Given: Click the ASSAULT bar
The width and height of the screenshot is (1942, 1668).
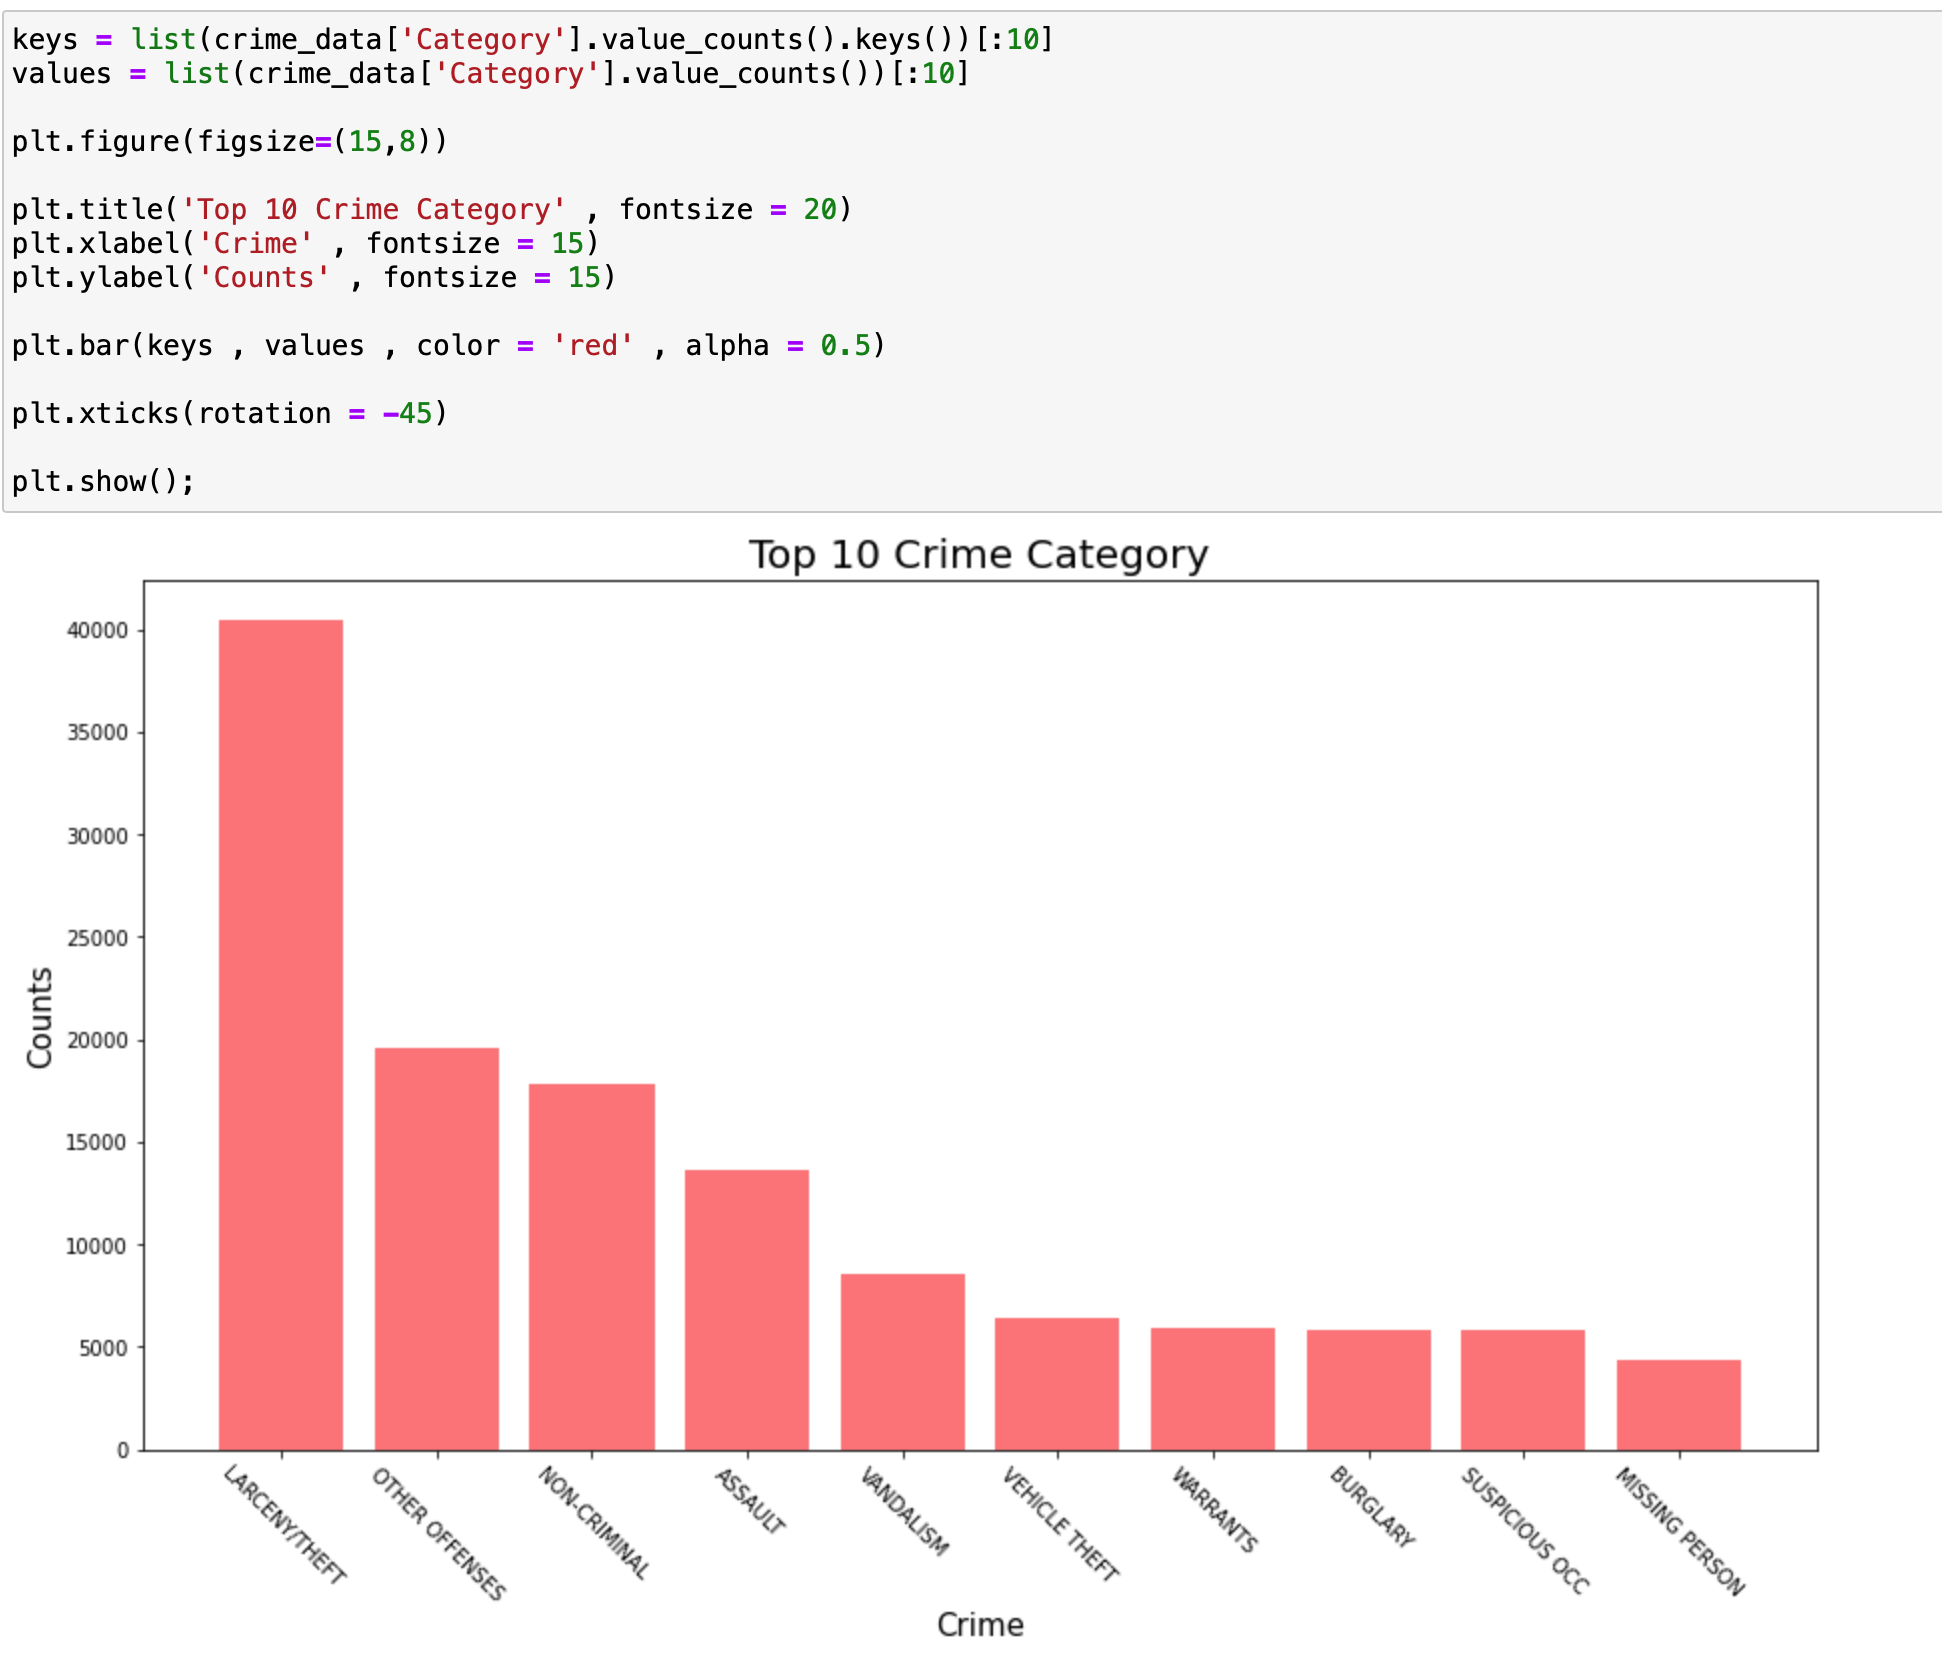Looking at the screenshot, I should click(x=747, y=1310).
